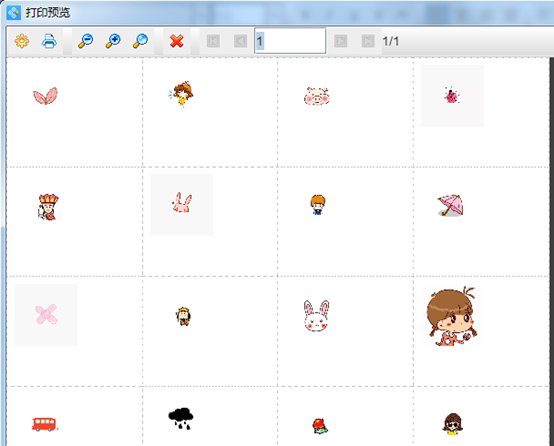Select the red rose image
Screen dimensions: 554x446
[x=320, y=426]
